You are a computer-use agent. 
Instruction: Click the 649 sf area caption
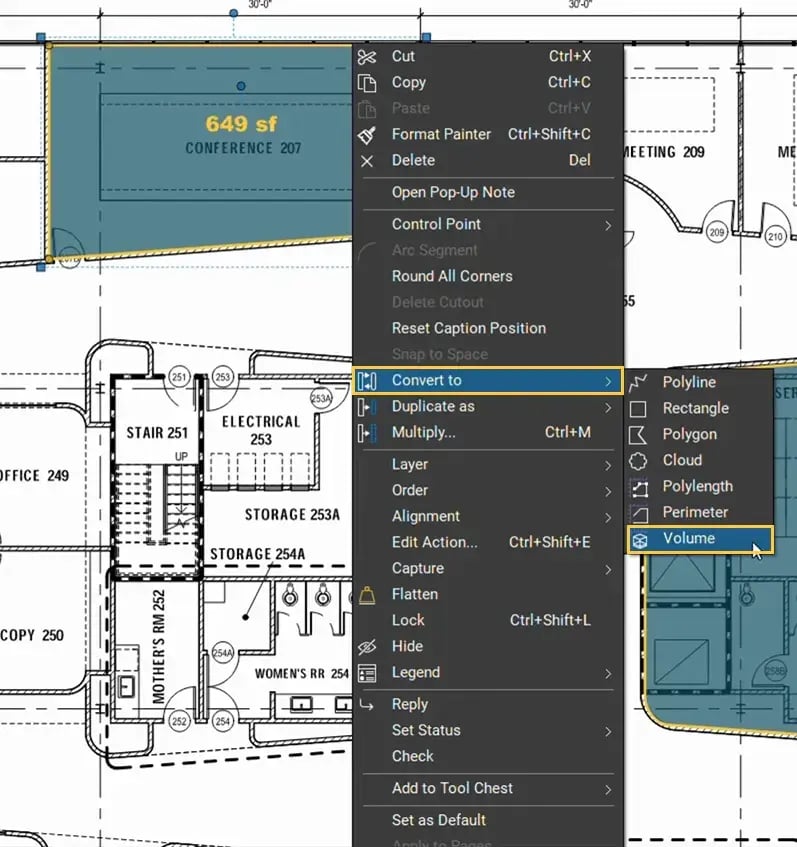point(241,124)
